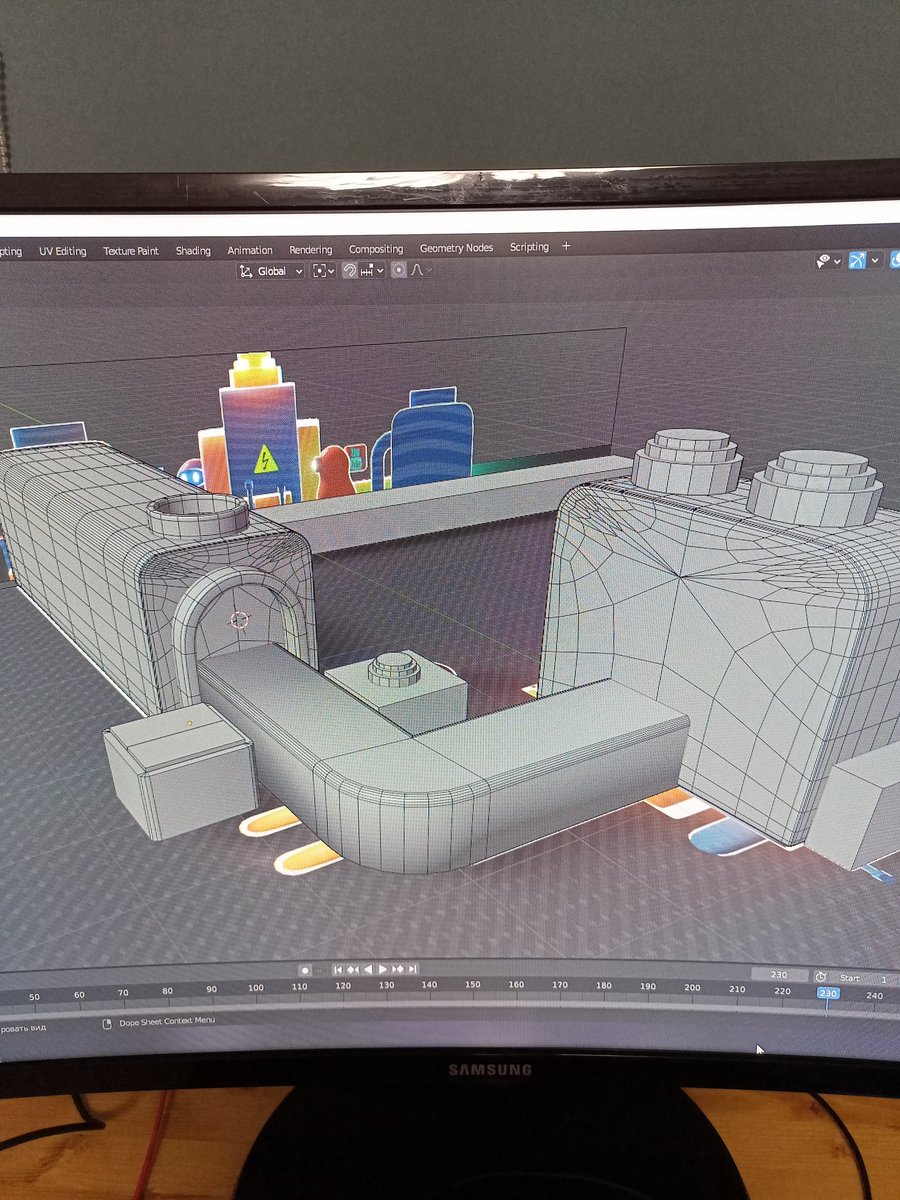
Task: Click frame 100 on the timeline ruler
Action: coord(256,988)
